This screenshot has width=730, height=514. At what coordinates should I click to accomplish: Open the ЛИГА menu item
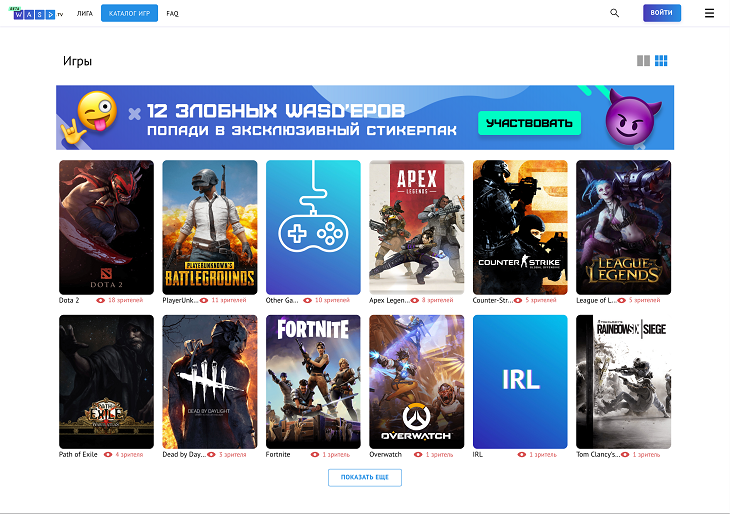point(85,14)
